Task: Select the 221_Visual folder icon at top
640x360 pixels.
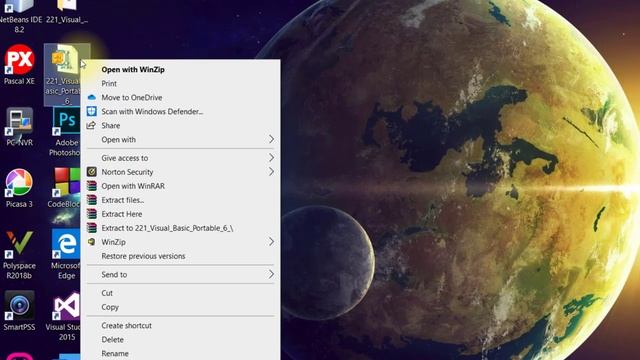Action: [x=67, y=12]
